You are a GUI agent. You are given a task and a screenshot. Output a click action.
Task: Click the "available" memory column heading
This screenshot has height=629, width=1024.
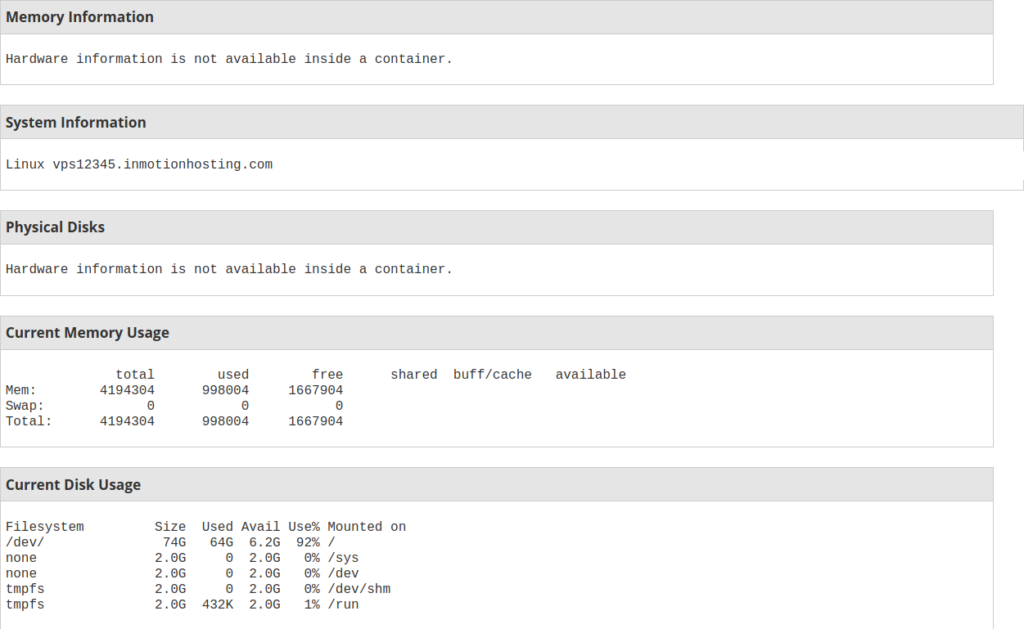click(590, 375)
